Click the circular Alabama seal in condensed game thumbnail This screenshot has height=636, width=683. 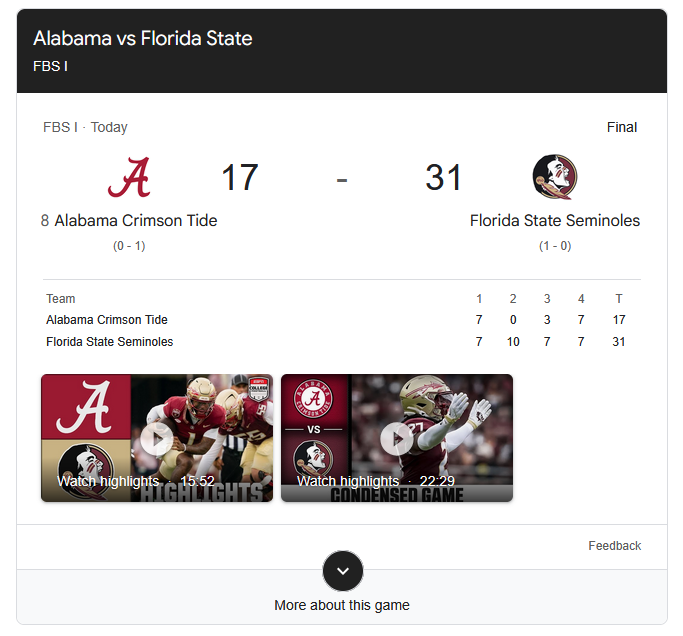tap(314, 399)
